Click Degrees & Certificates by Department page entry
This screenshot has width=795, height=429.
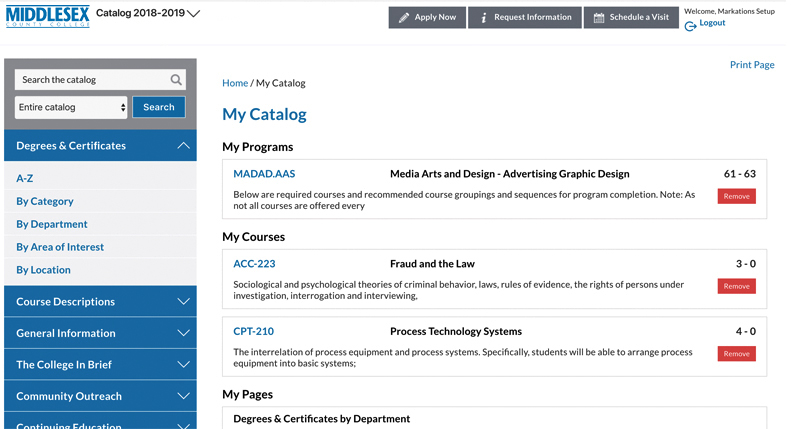(321, 419)
